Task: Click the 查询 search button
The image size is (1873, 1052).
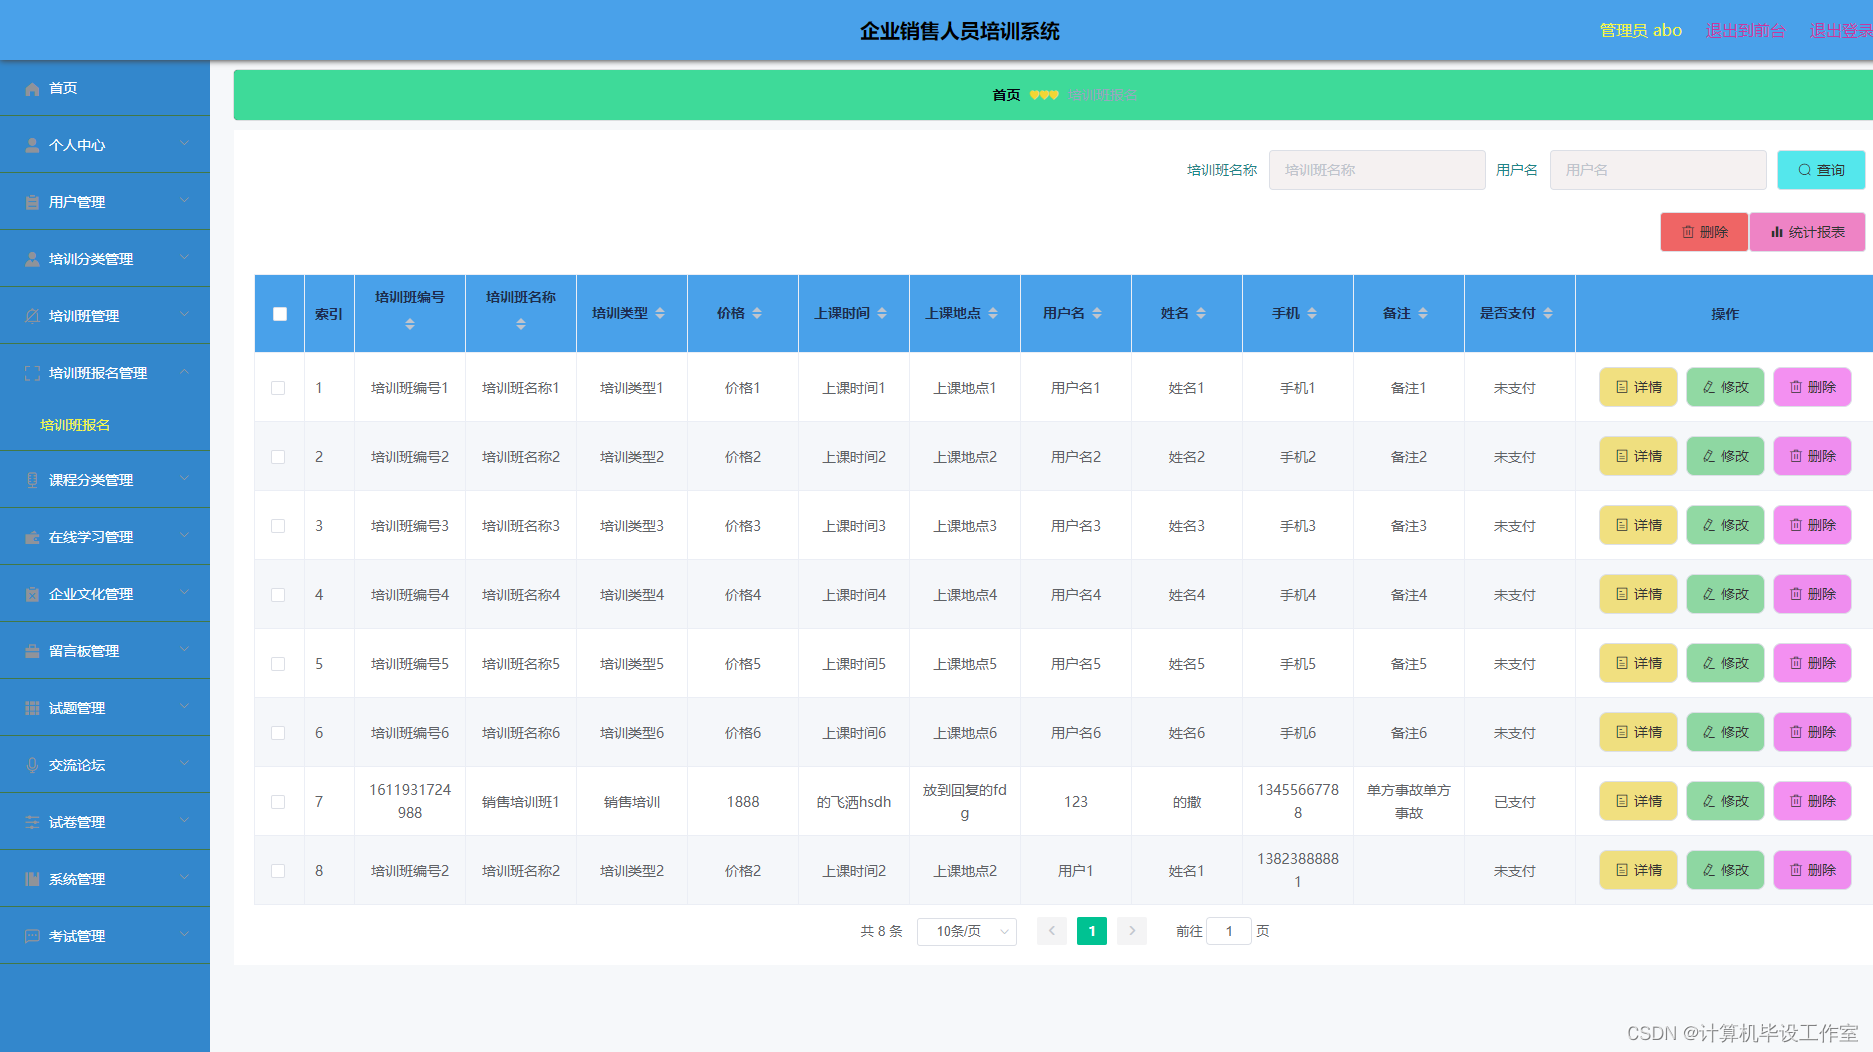Action: click(x=1821, y=170)
